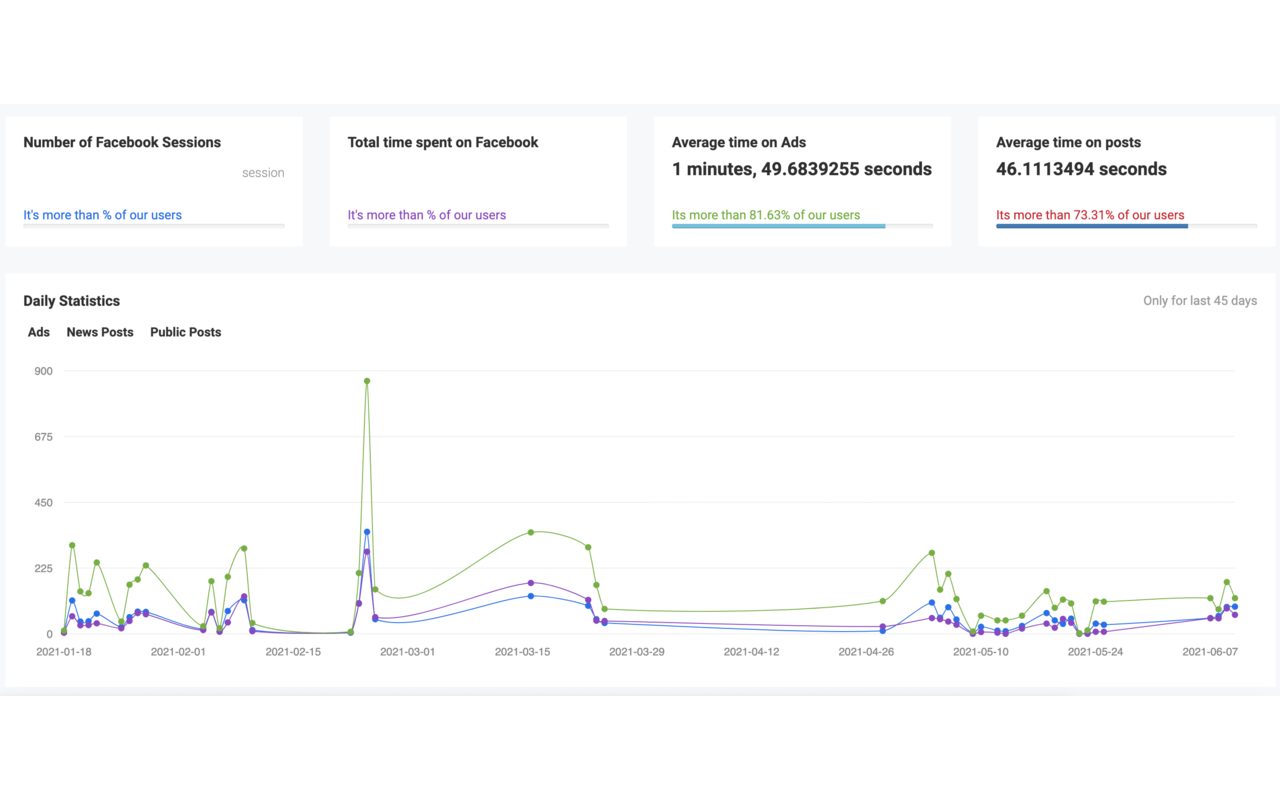Click the Number of Facebook Sessions title
Screen dimensions: 1280x800
point(122,143)
